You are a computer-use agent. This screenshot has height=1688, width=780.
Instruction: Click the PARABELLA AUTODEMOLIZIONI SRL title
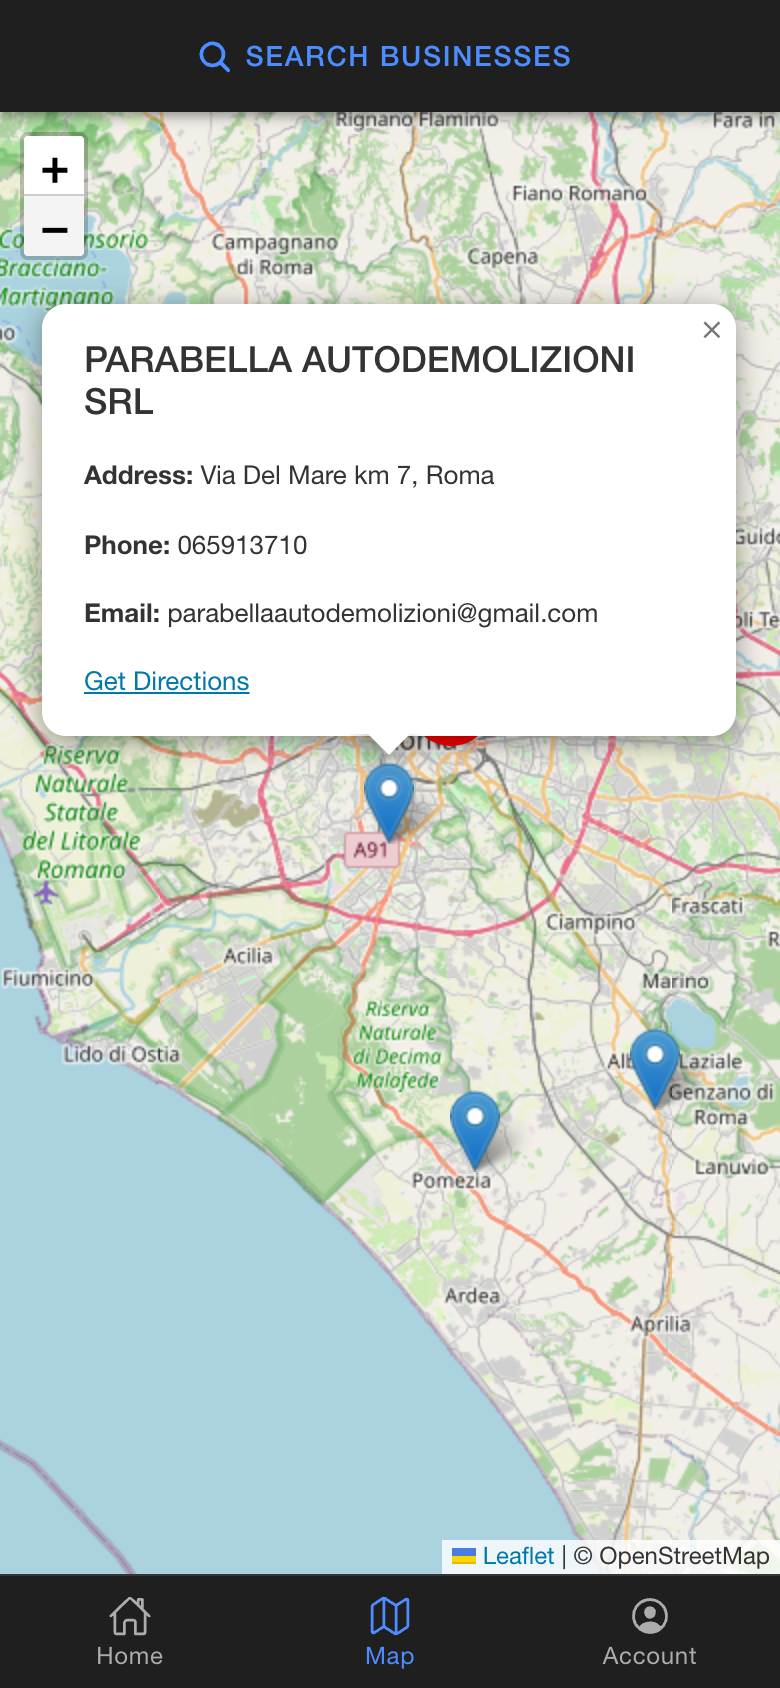pyautogui.click(x=359, y=380)
